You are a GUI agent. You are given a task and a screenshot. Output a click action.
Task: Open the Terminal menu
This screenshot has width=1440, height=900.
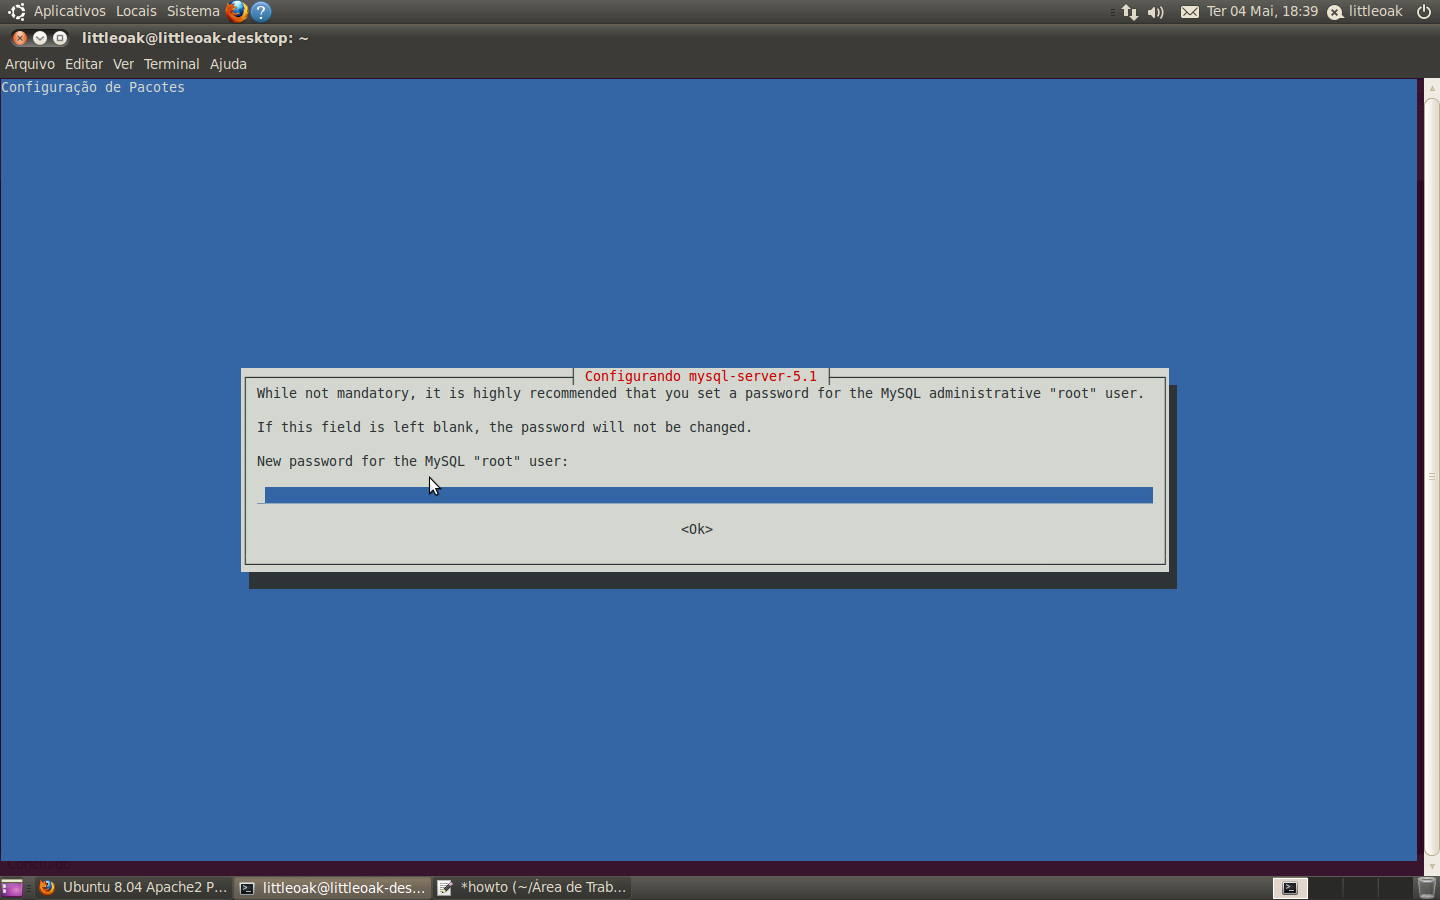171,64
